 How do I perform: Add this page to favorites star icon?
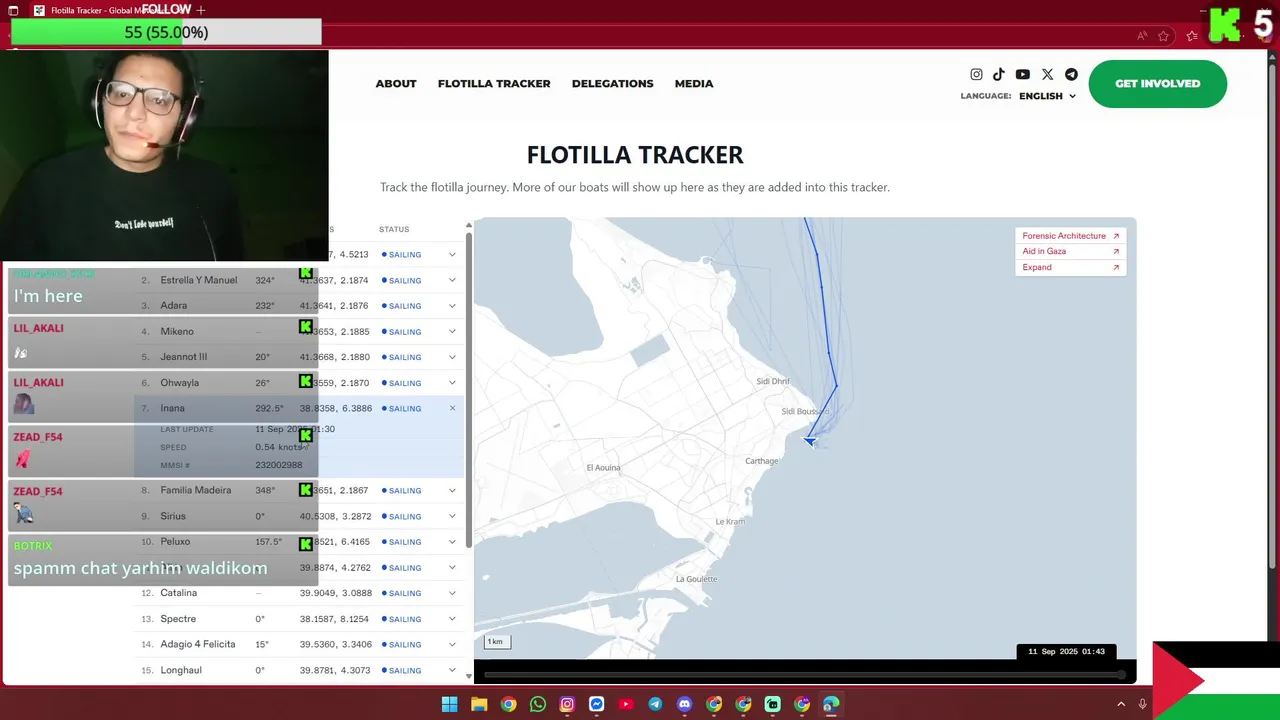pos(1164,36)
